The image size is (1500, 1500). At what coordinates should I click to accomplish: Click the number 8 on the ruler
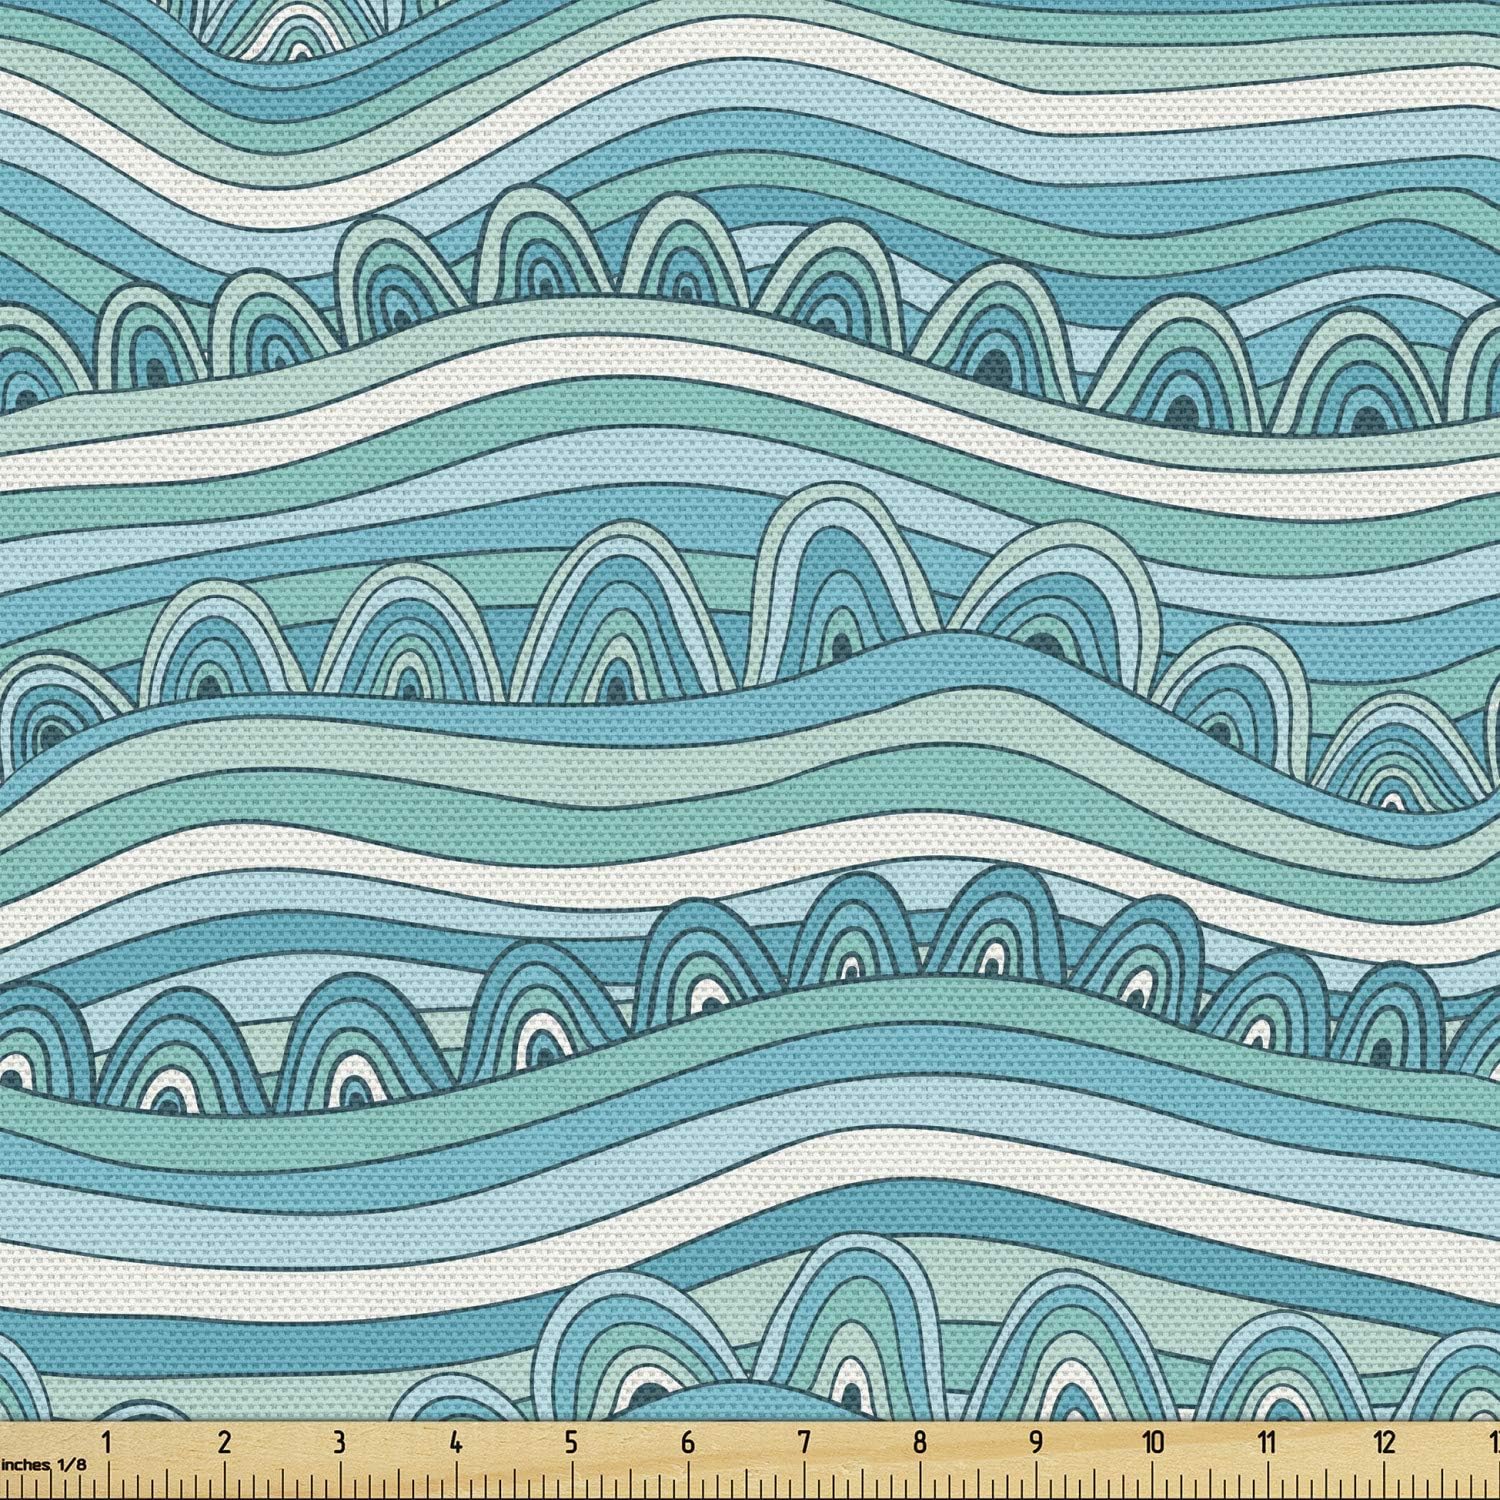919,1442
